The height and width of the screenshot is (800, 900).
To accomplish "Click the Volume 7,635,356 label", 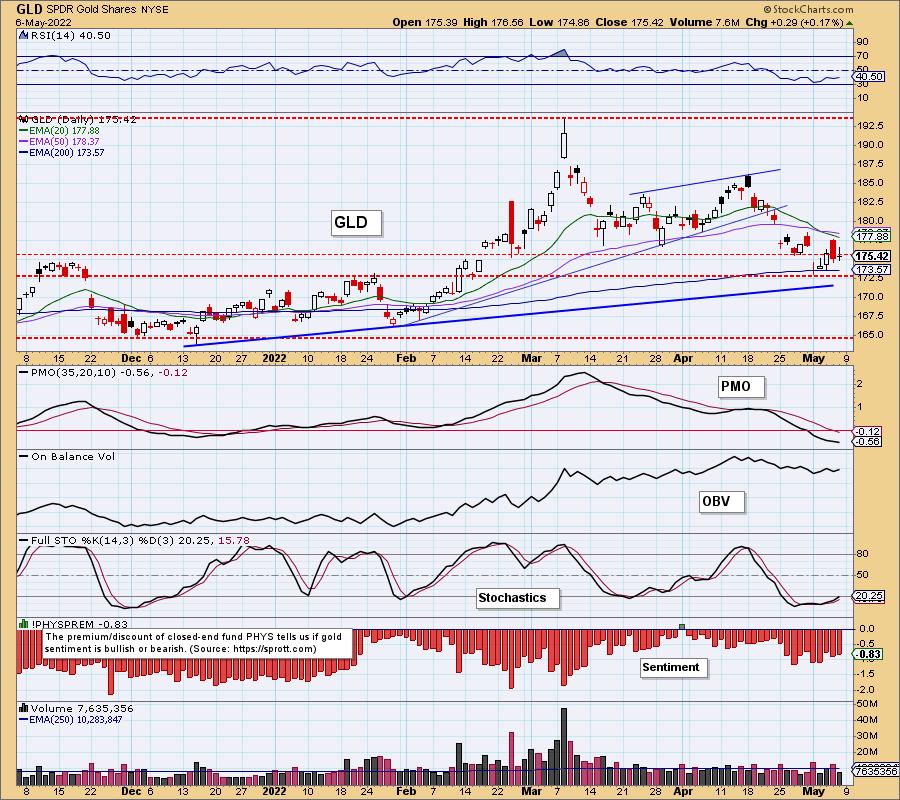I will click(83, 709).
